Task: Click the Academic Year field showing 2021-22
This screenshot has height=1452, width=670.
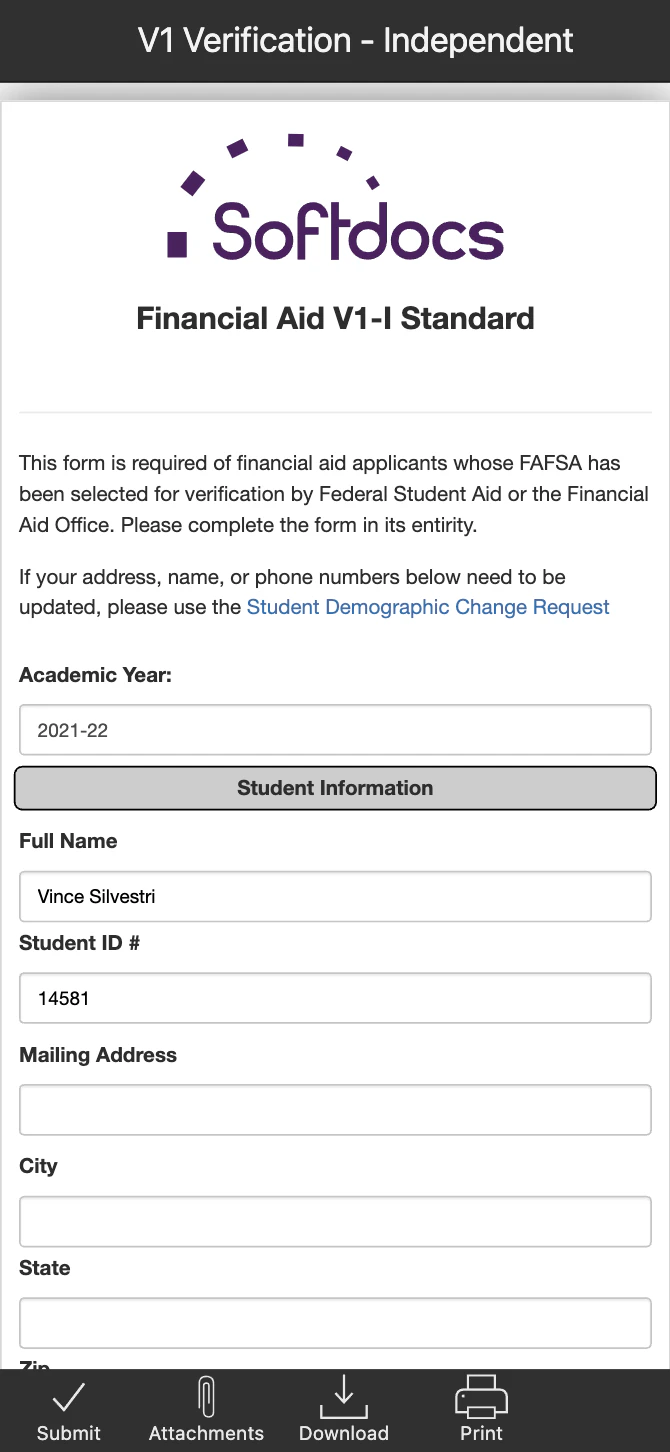Action: 335,730
